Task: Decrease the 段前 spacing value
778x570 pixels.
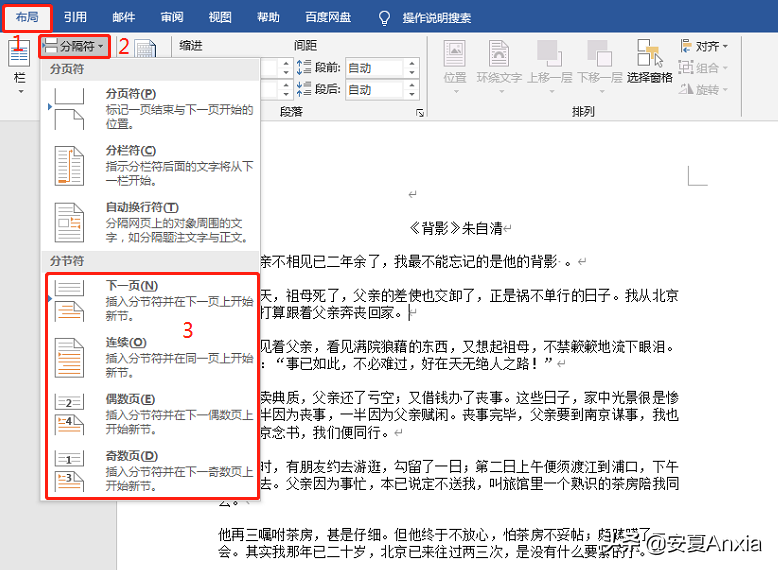Action: click(412, 73)
